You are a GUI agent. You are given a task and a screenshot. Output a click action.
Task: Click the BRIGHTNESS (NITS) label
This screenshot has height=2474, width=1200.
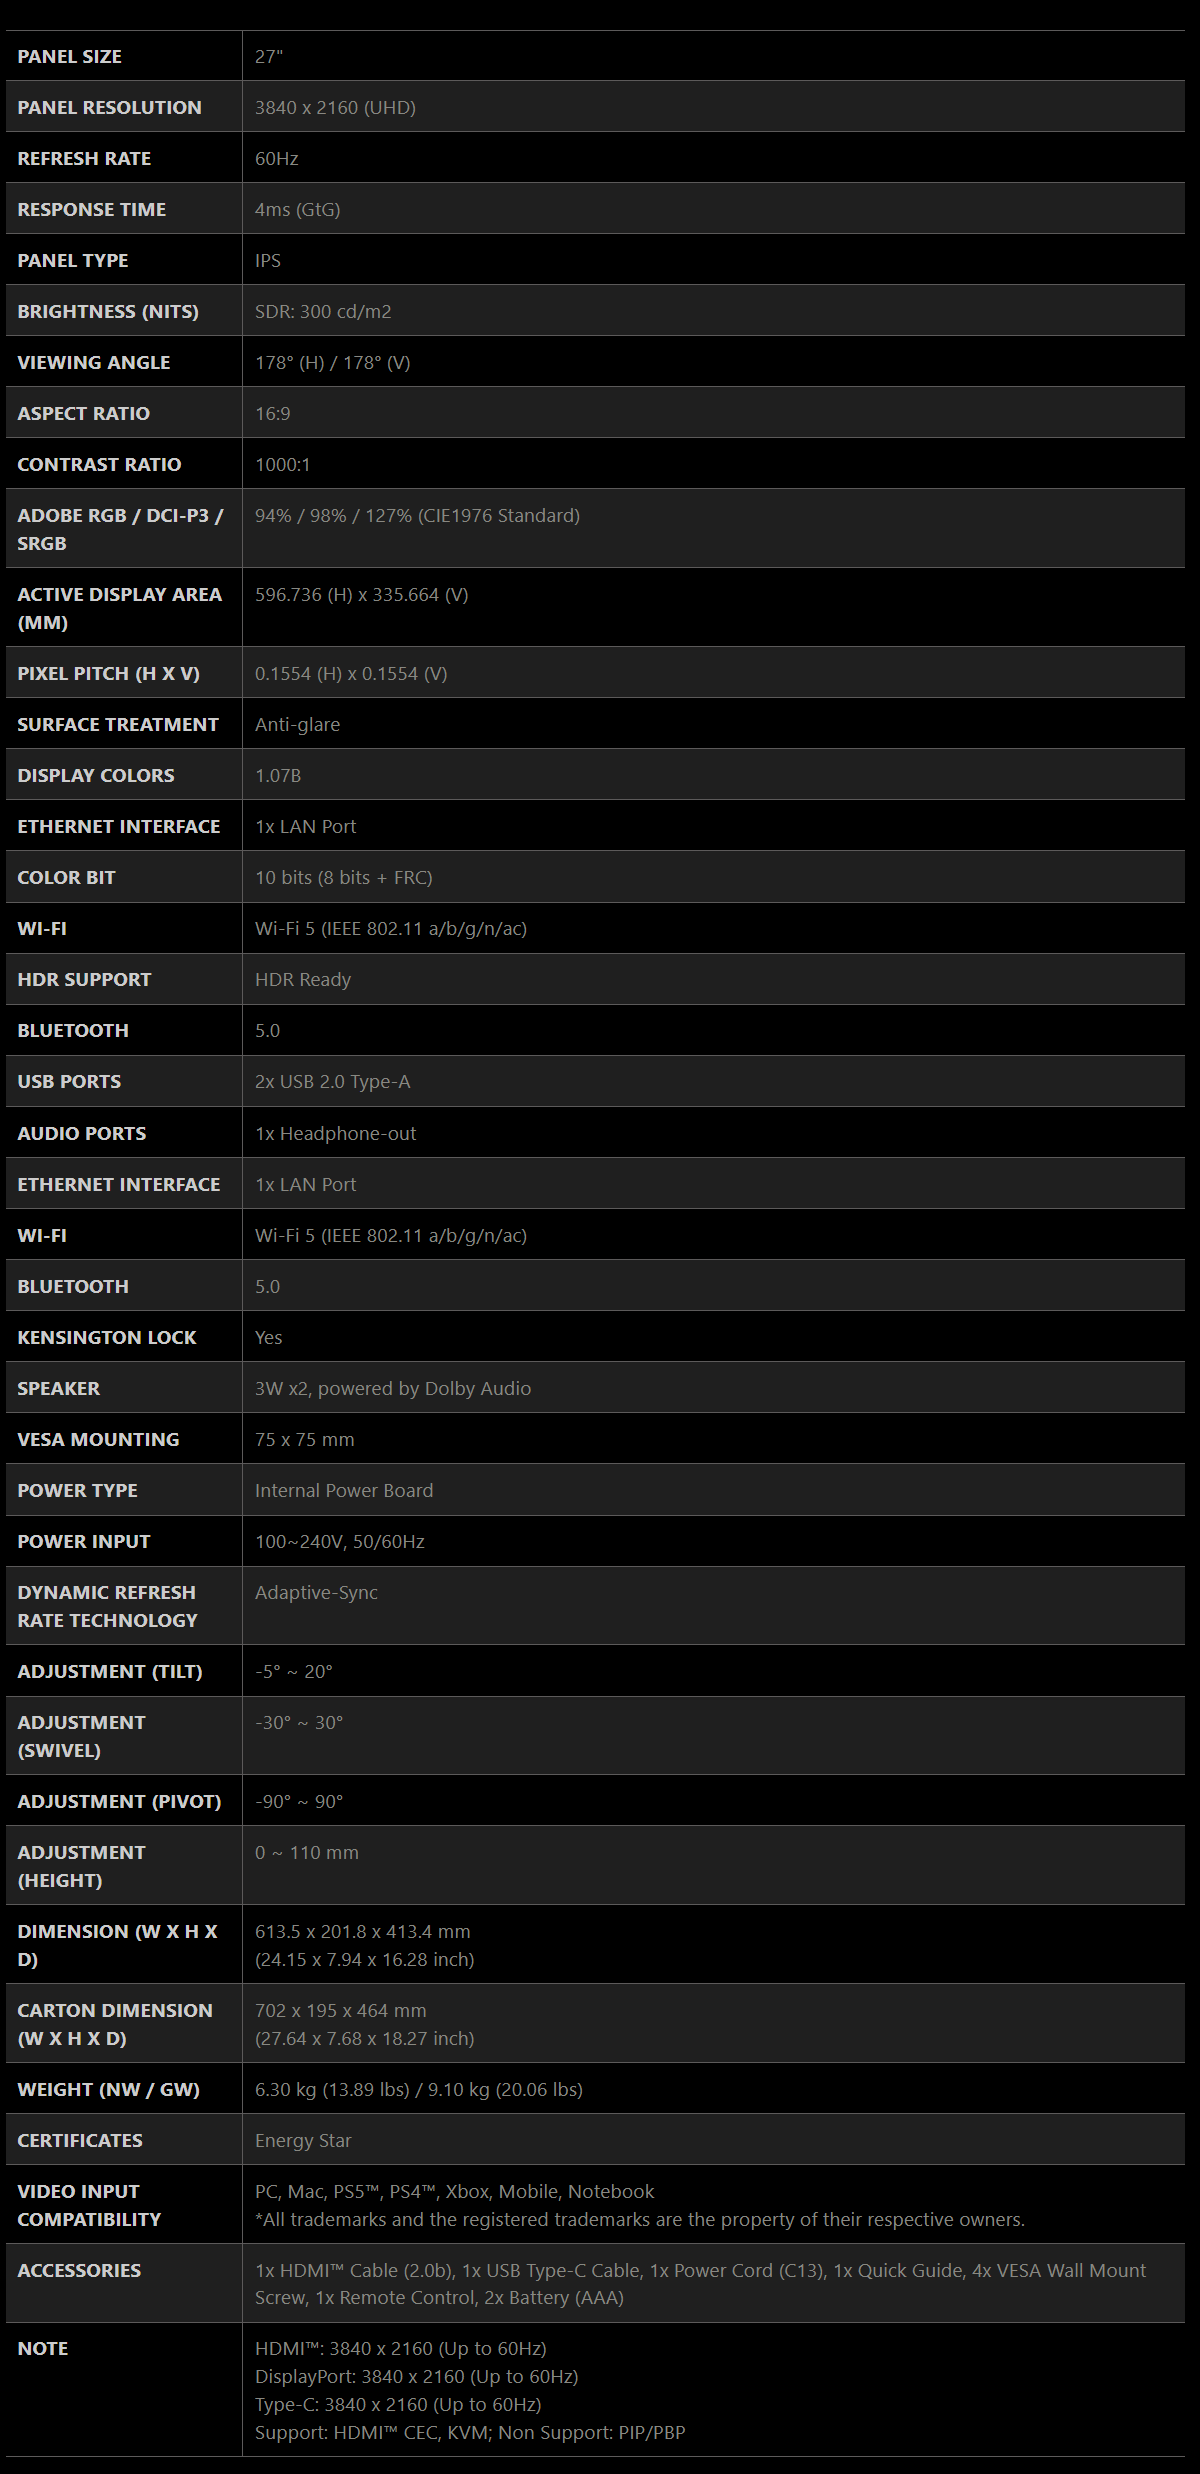(108, 311)
